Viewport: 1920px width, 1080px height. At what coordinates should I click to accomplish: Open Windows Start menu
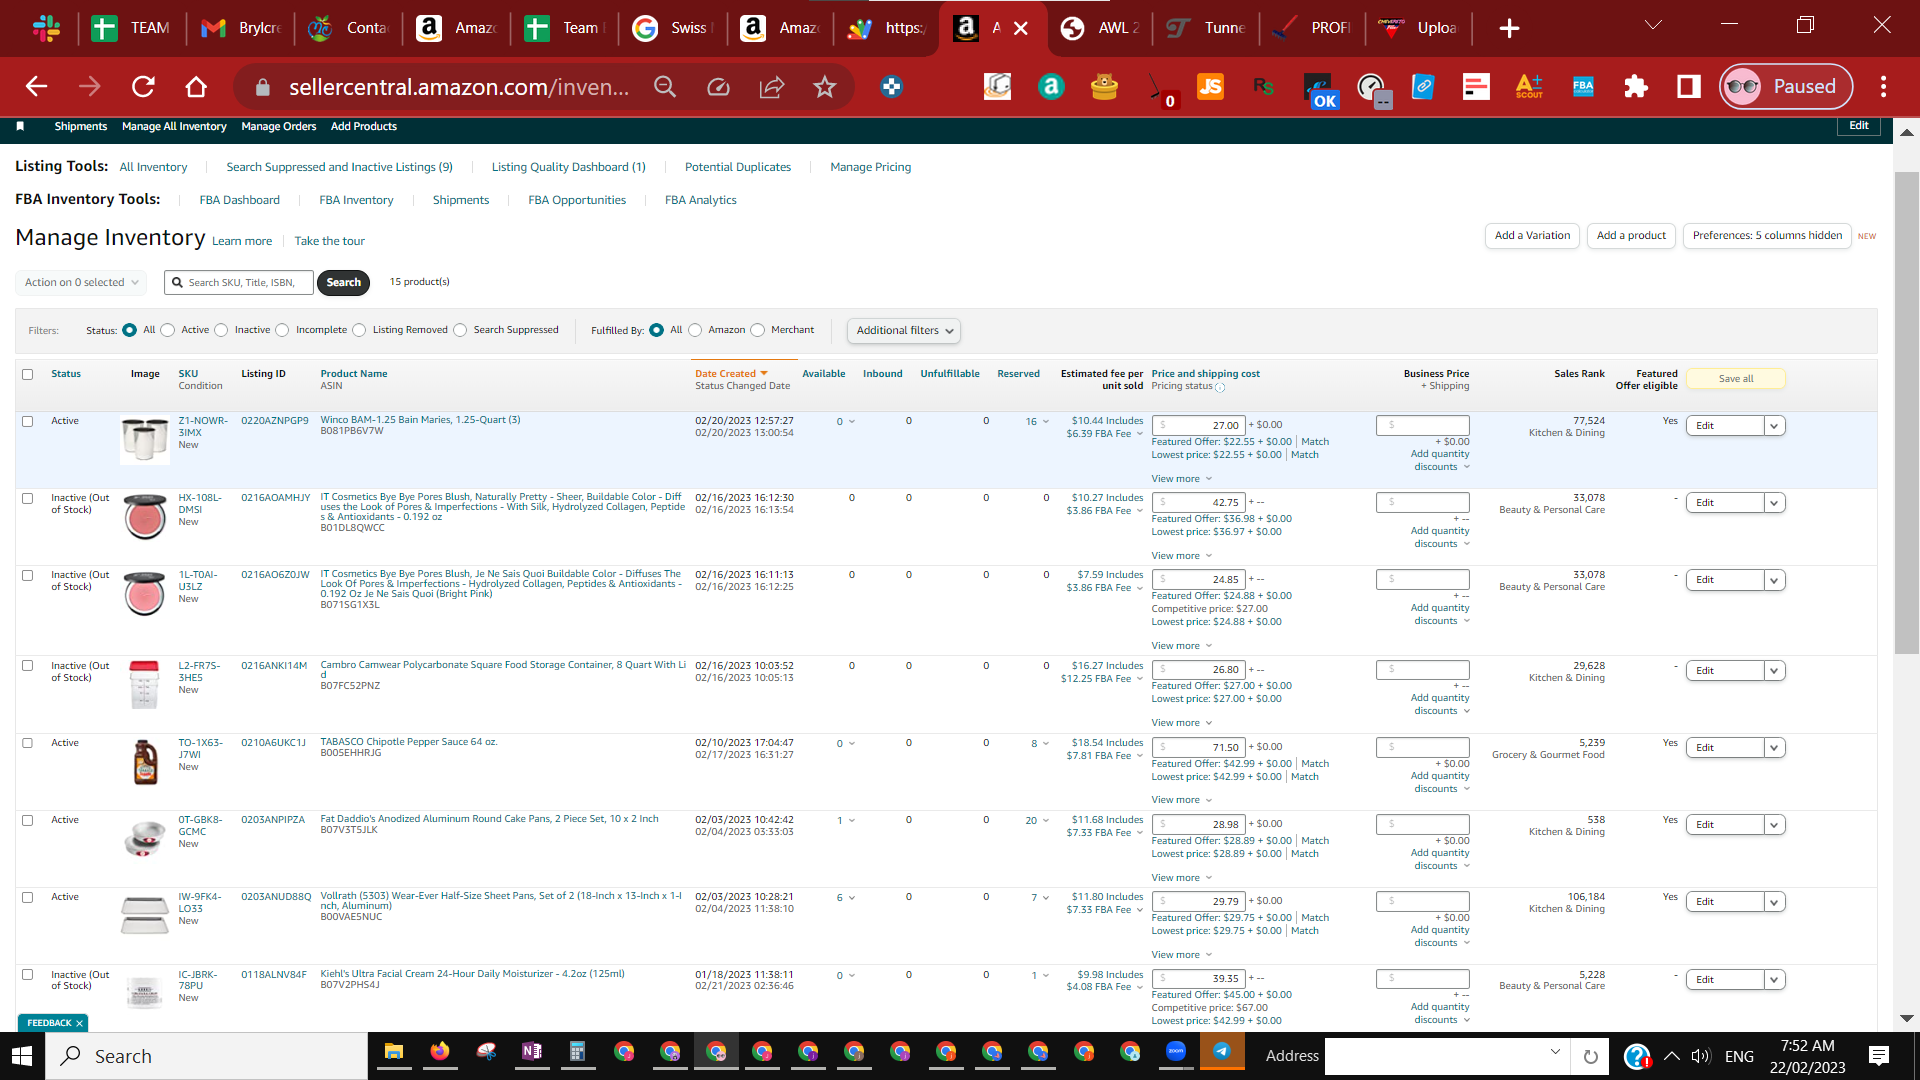pos(22,1056)
